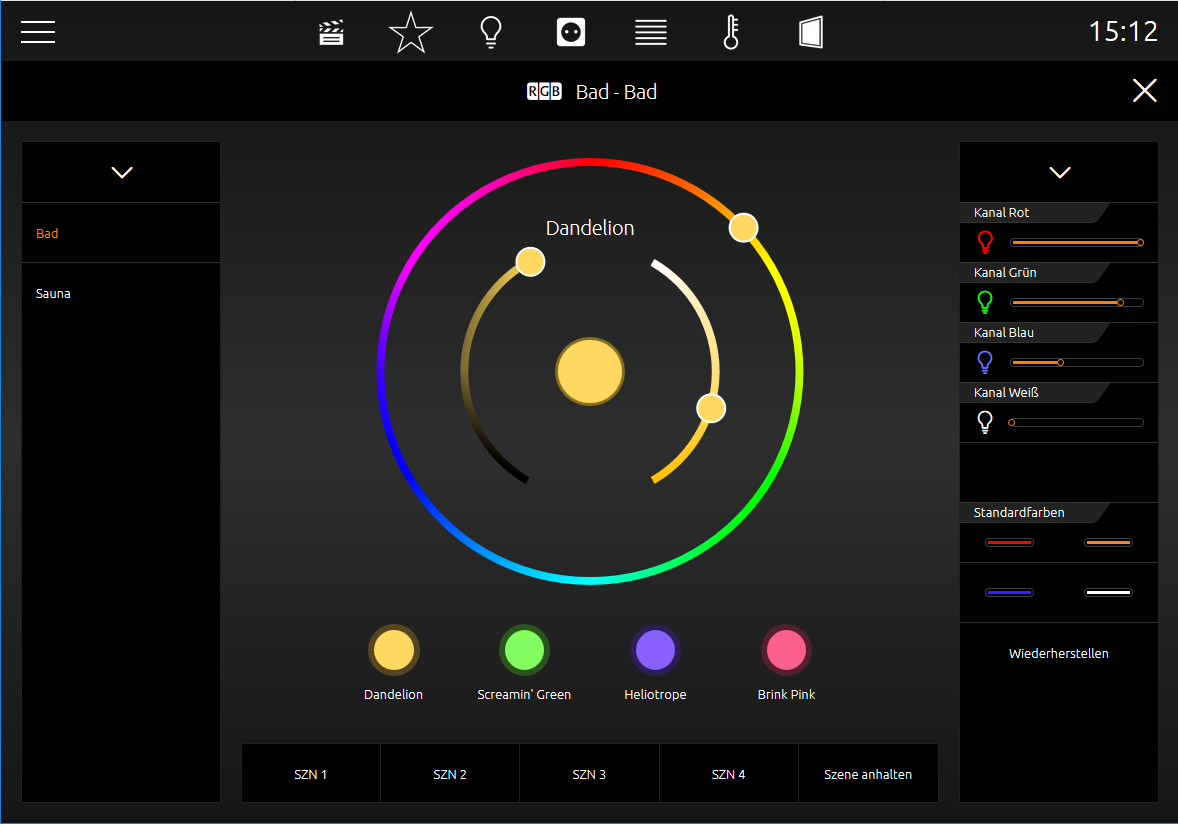Image resolution: width=1178 pixels, height=824 pixels.
Task: Open the scenes clapperboard icon
Action: [x=331, y=32]
